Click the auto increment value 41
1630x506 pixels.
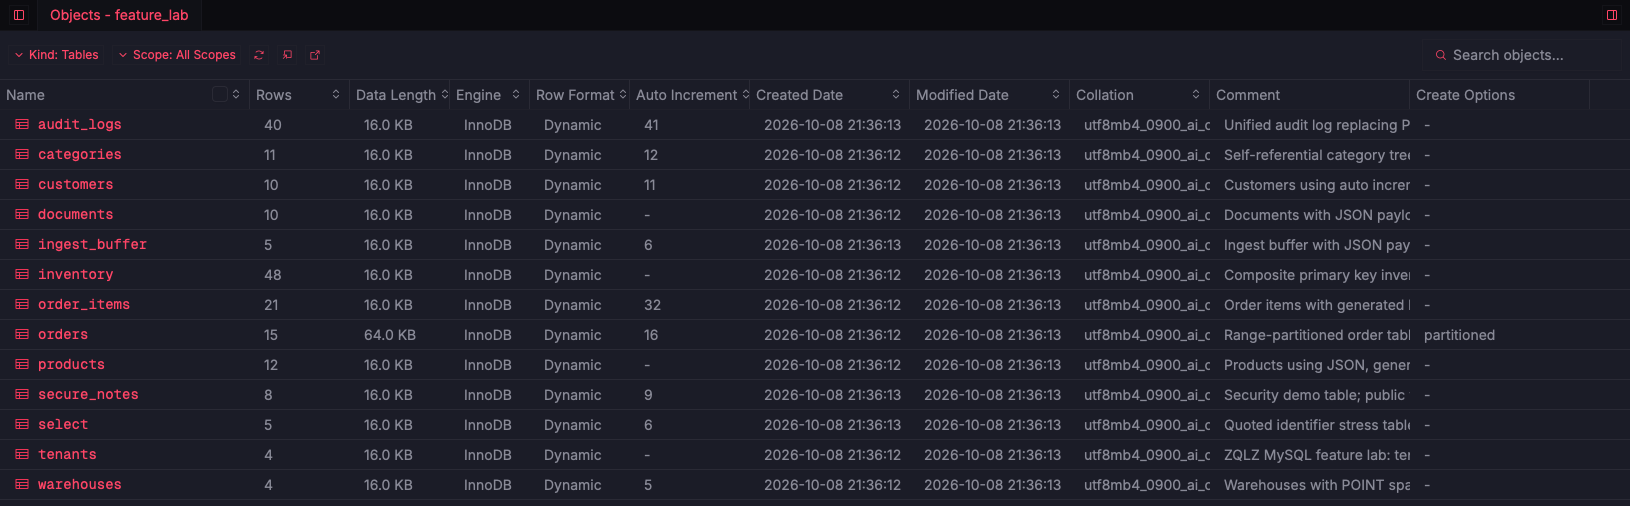[651, 125]
